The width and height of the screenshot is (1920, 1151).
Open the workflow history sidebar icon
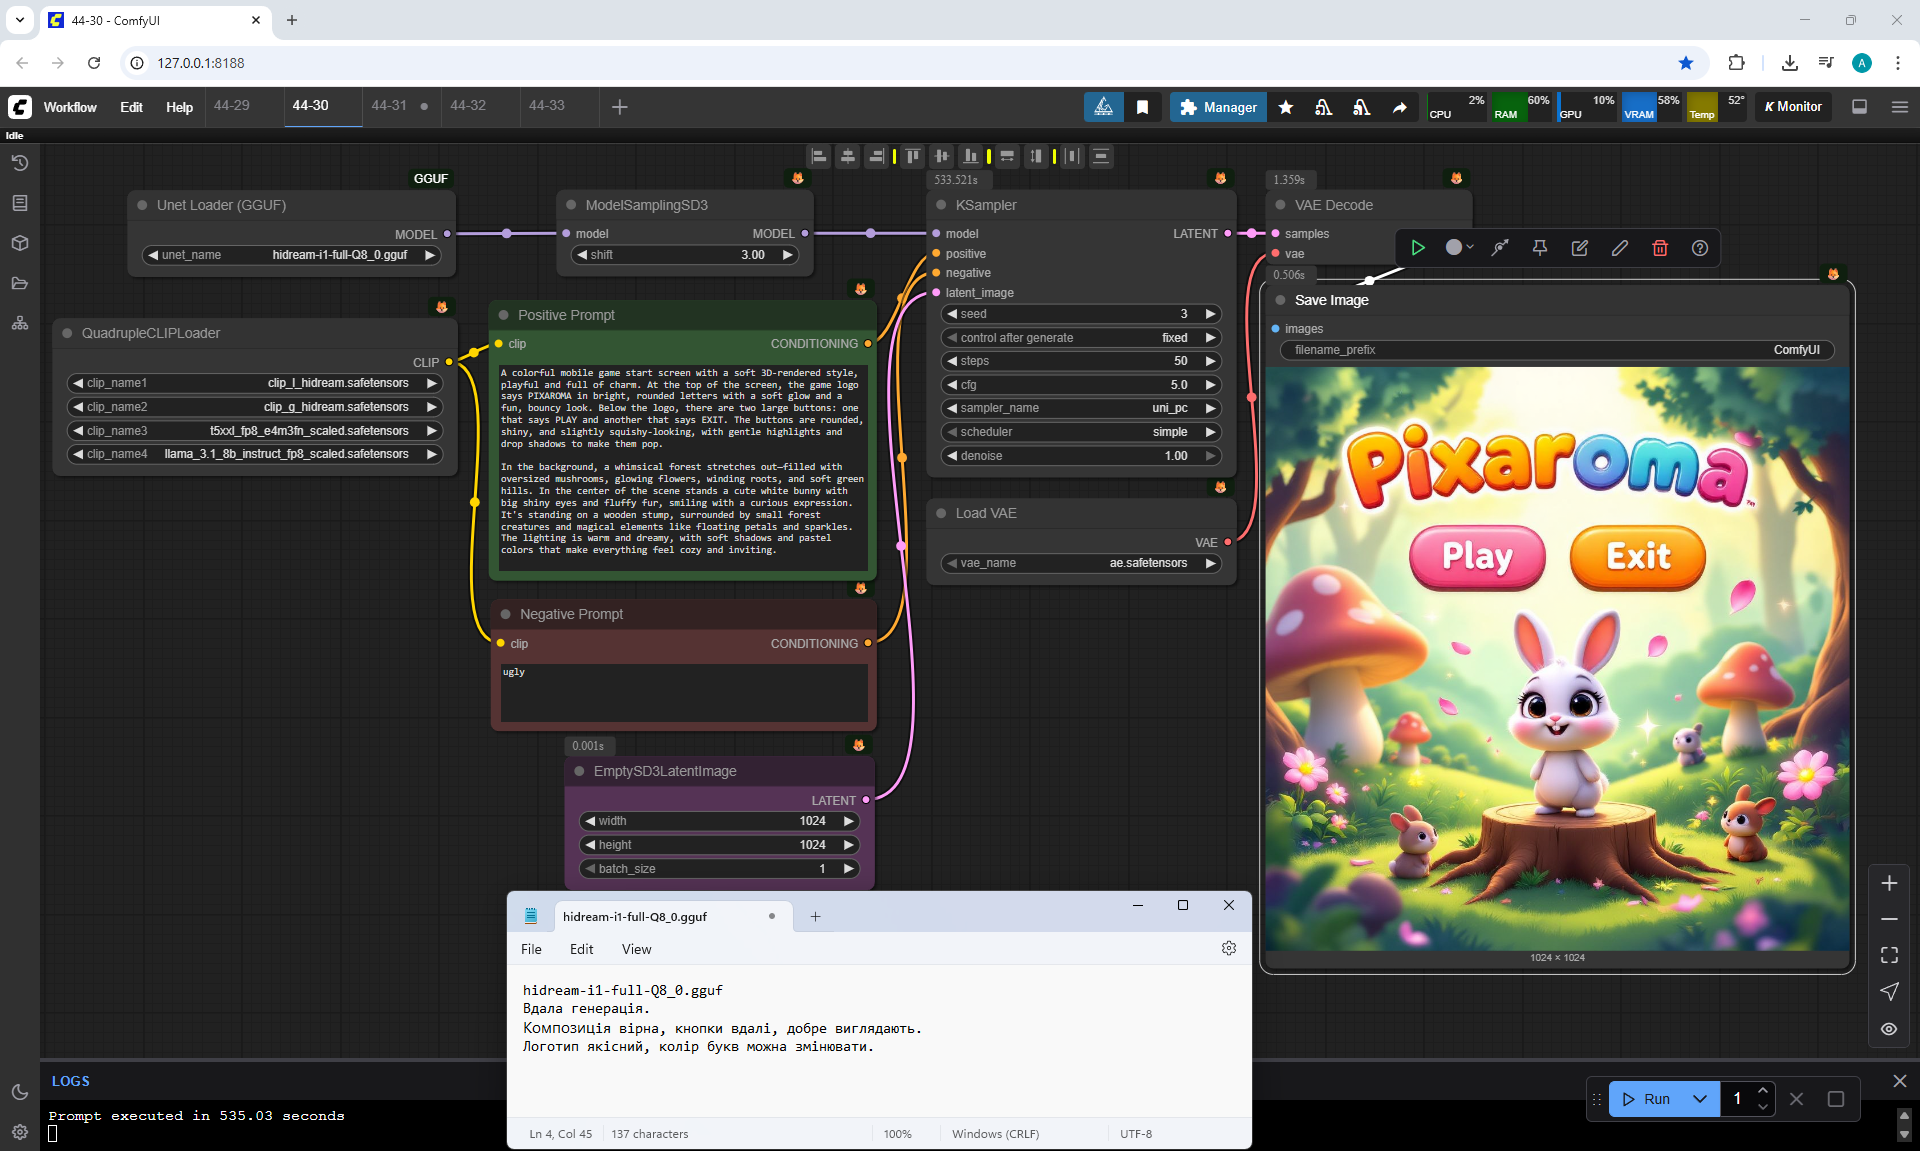pos(20,163)
